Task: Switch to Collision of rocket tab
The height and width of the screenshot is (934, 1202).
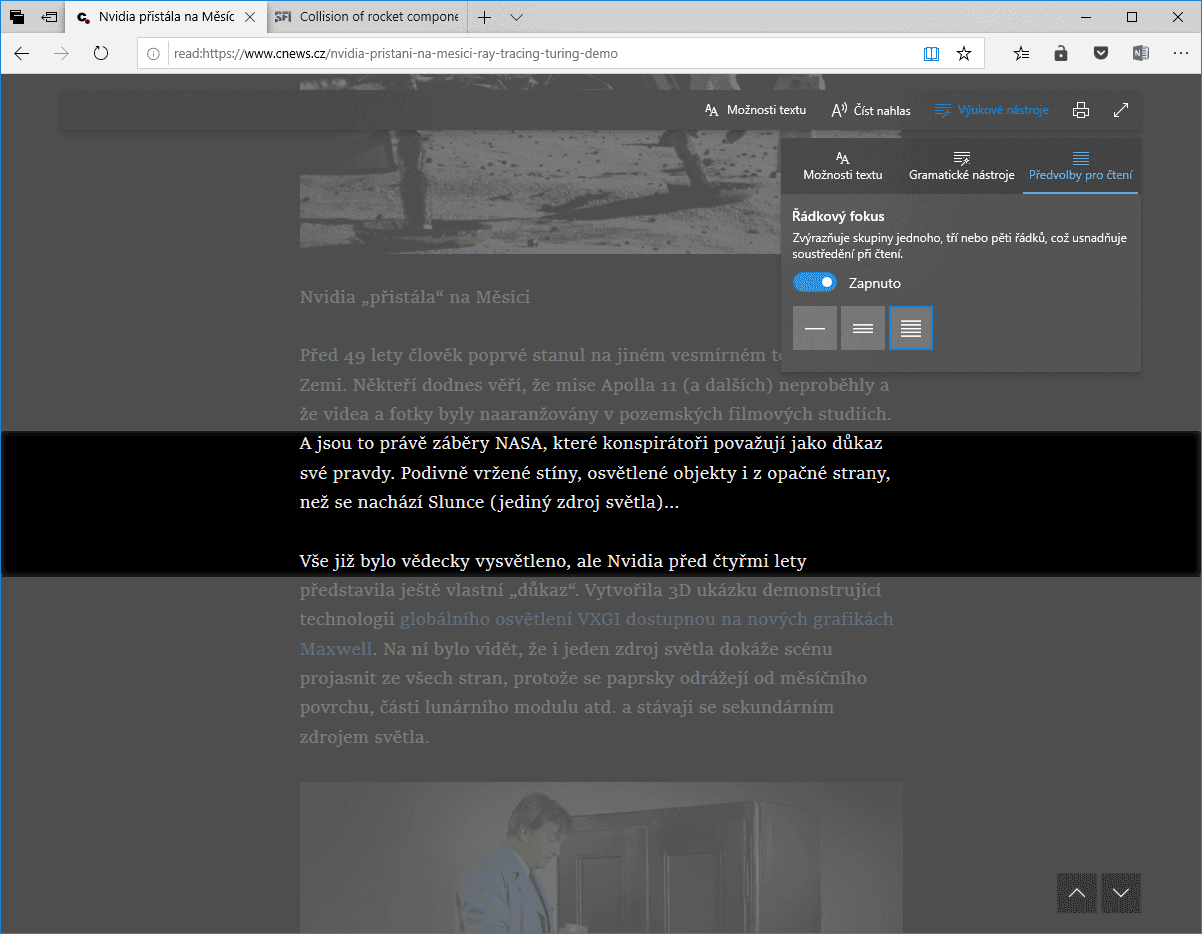Action: [367, 17]
